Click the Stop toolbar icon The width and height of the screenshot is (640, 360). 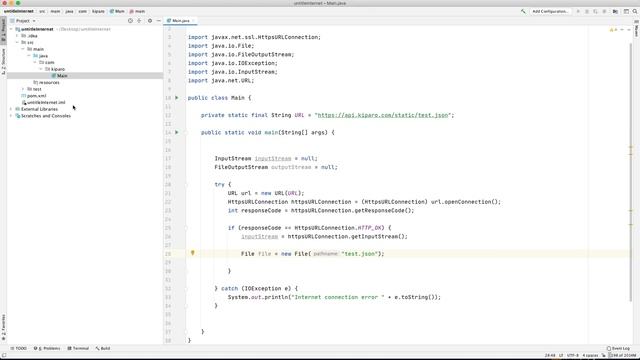pyautogui.click(x=604, y=11)
